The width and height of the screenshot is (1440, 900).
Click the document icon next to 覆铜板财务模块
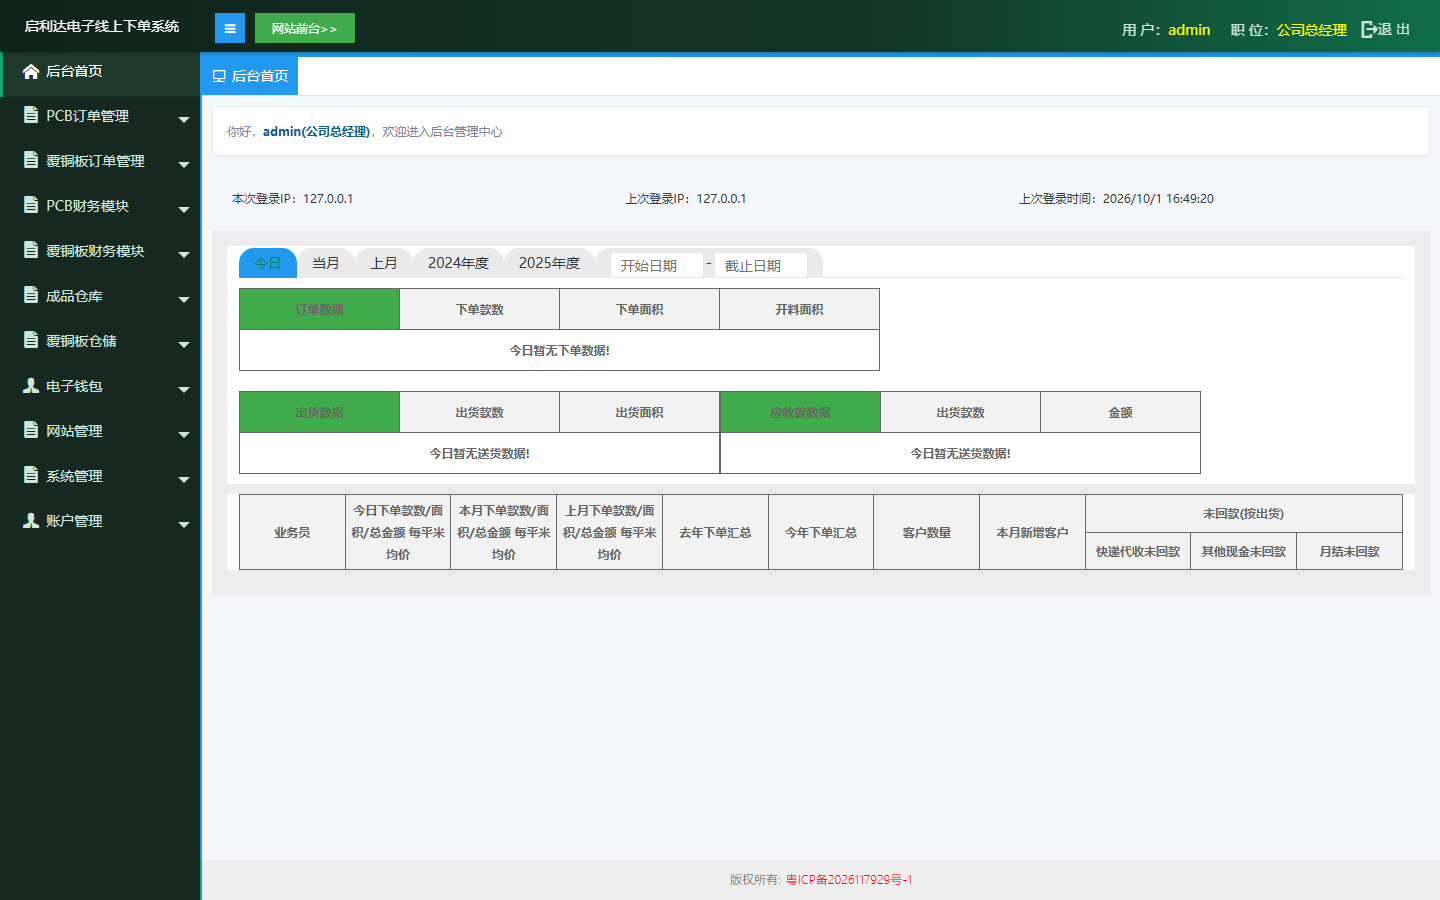tap(31, 250)
